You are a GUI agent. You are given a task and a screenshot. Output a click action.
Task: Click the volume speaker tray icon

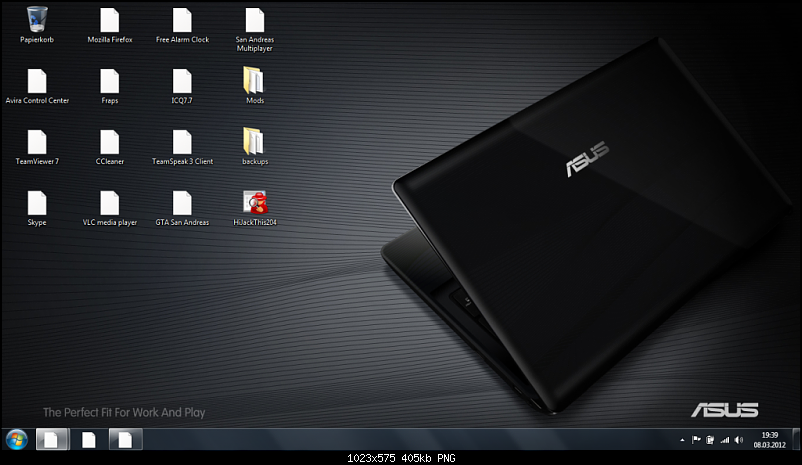pos(739,440)
